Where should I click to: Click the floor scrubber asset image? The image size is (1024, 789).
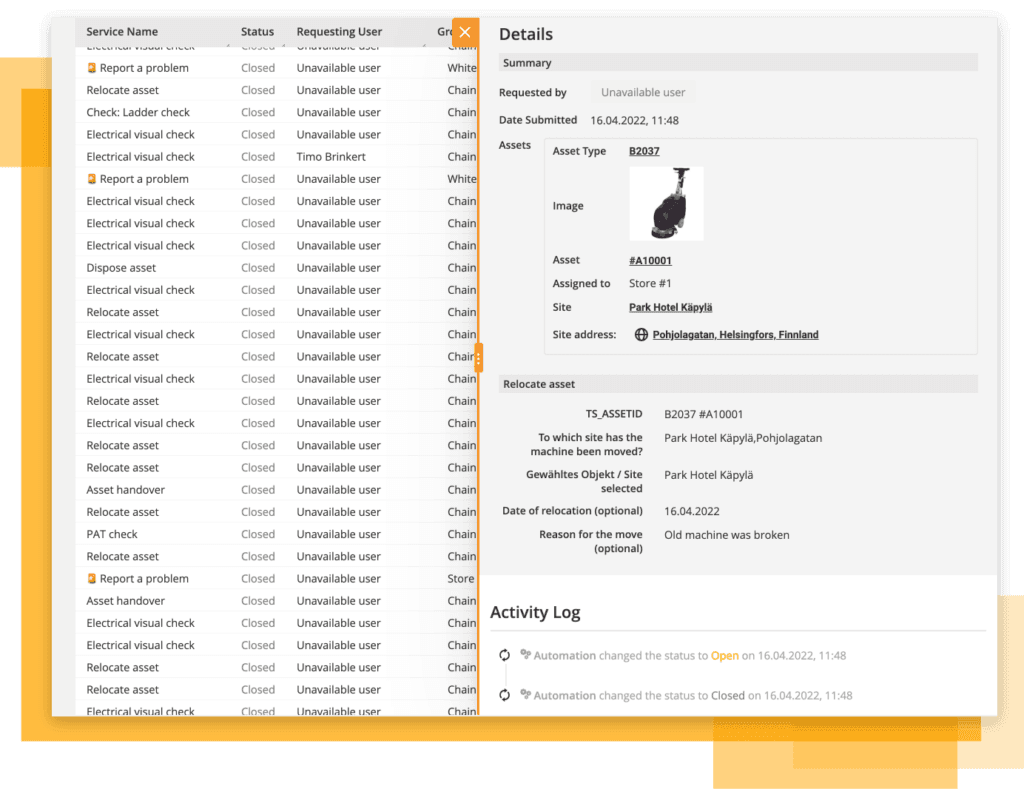[x=666, y=204]
